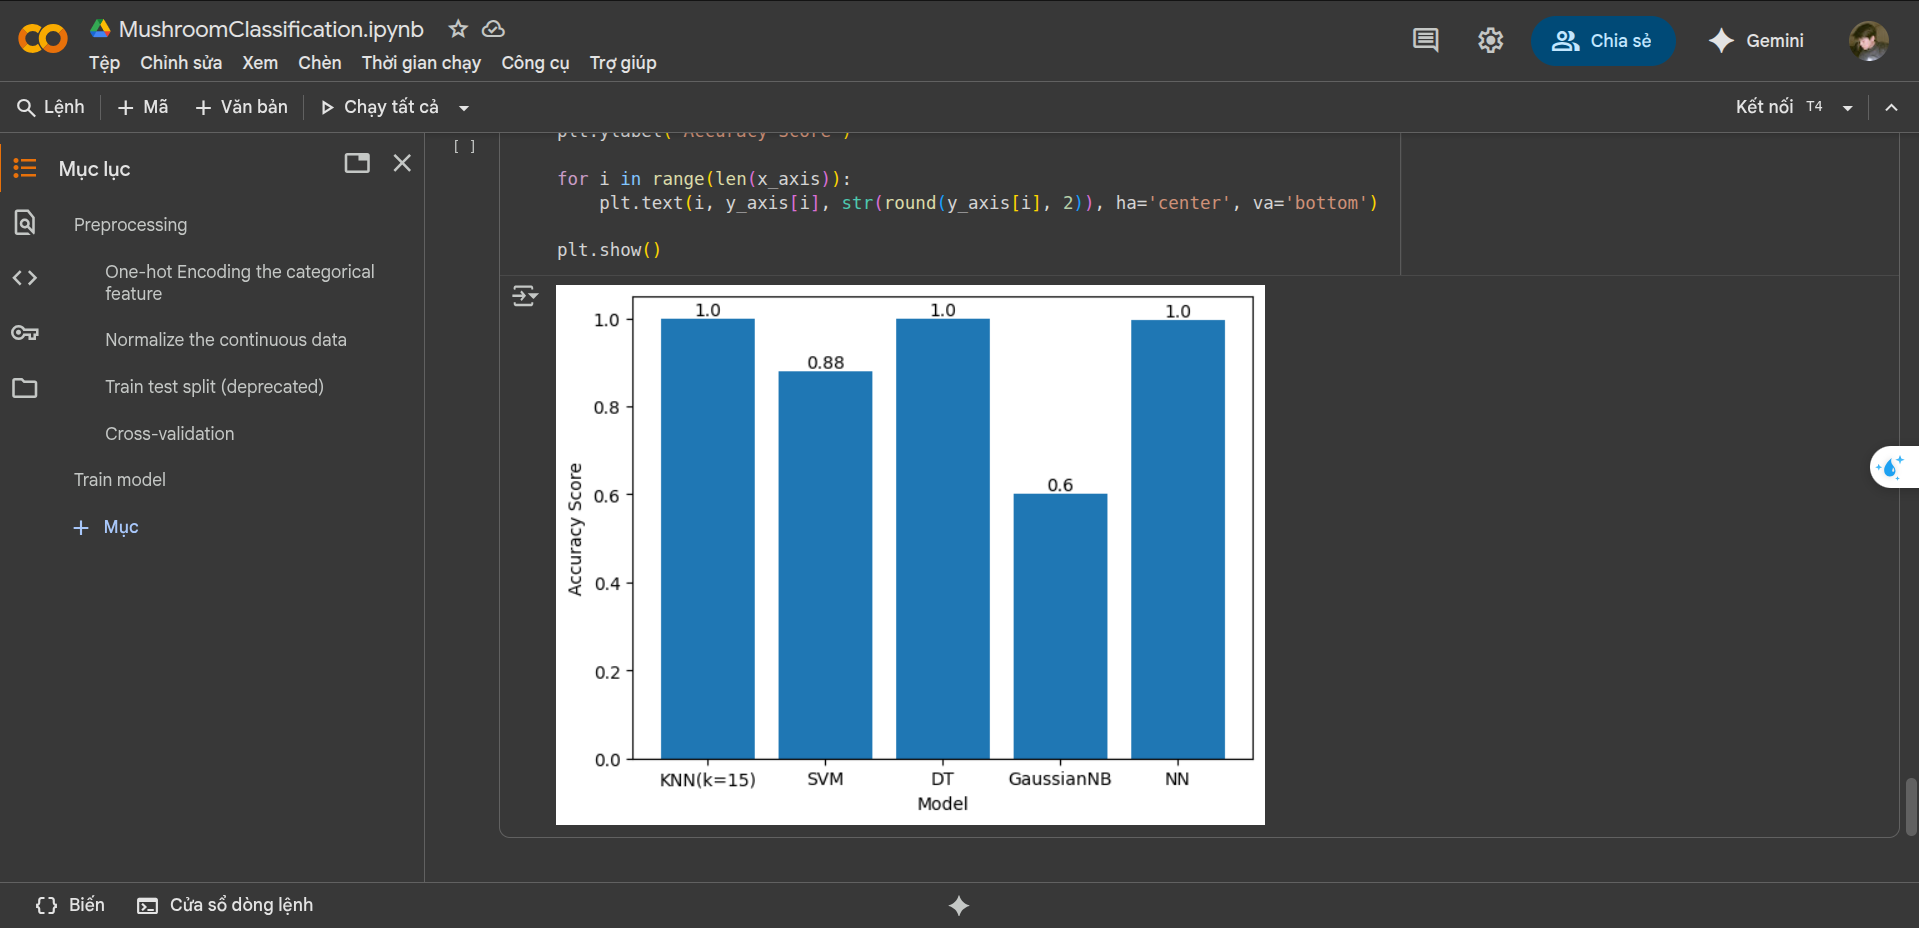1919x928 pixels.
Task: Click the notebook vertical scrollbar thumb
Action: (x=1911, y=806)
